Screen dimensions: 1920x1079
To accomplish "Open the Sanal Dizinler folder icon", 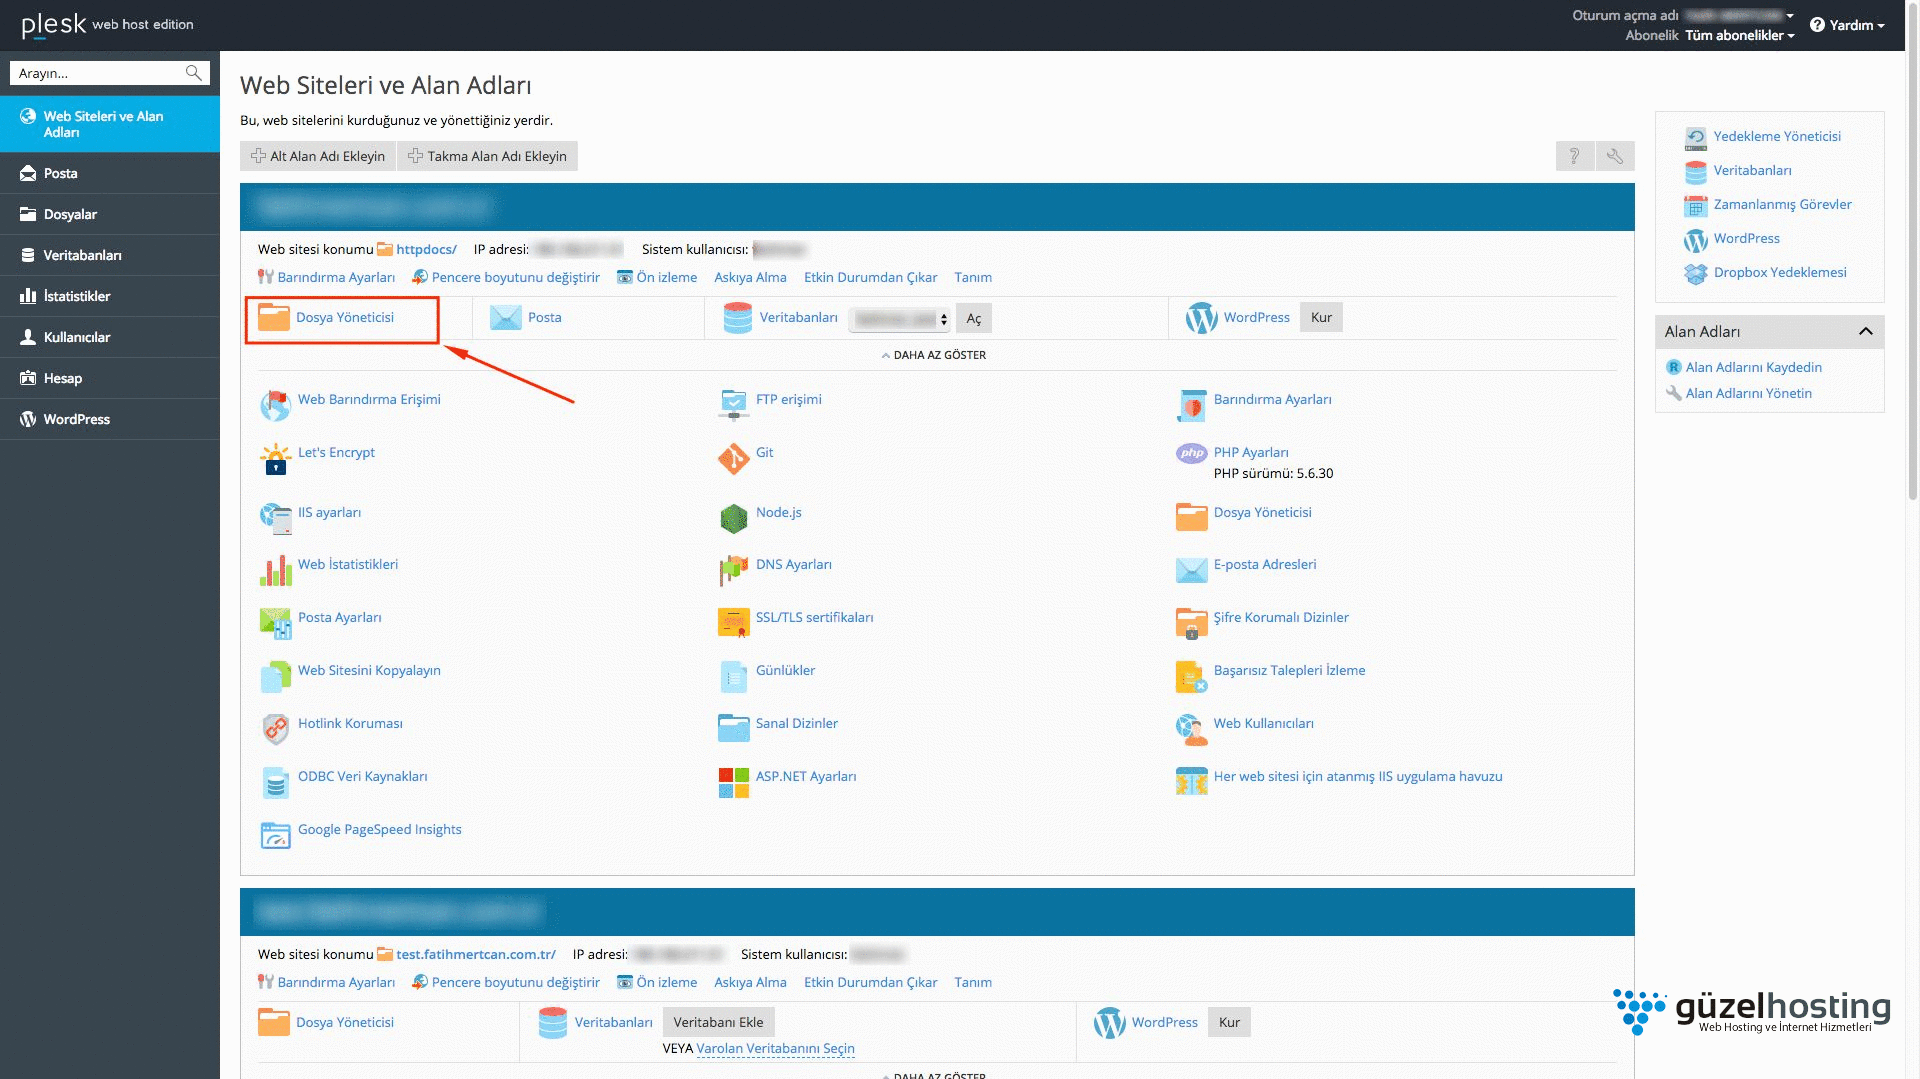I will click(733, 728).
